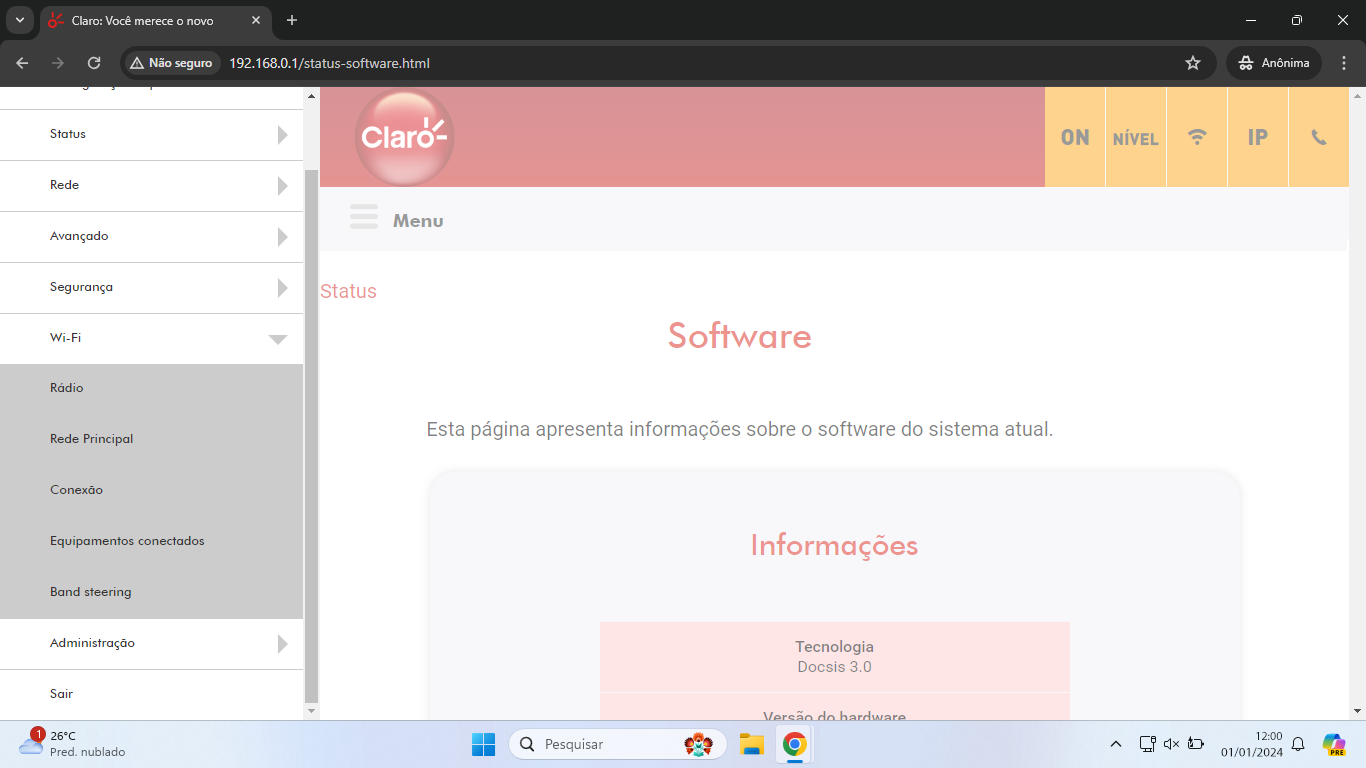Click the phone icon in header
This screenshot has width=1366, height=768.
pyautogui.click(x=1319, y=137)
